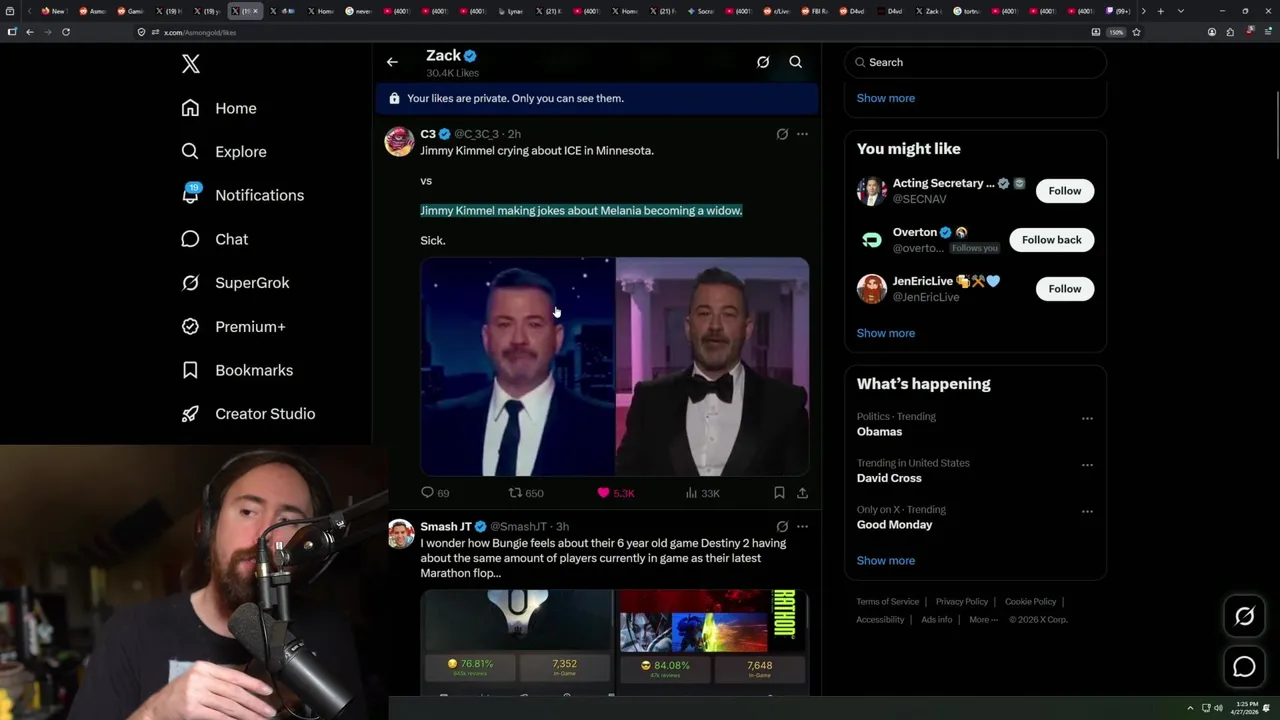1280x720 pixels.
Task: Open more options for David Cross trend
Action: click(x=1087, y=465)
